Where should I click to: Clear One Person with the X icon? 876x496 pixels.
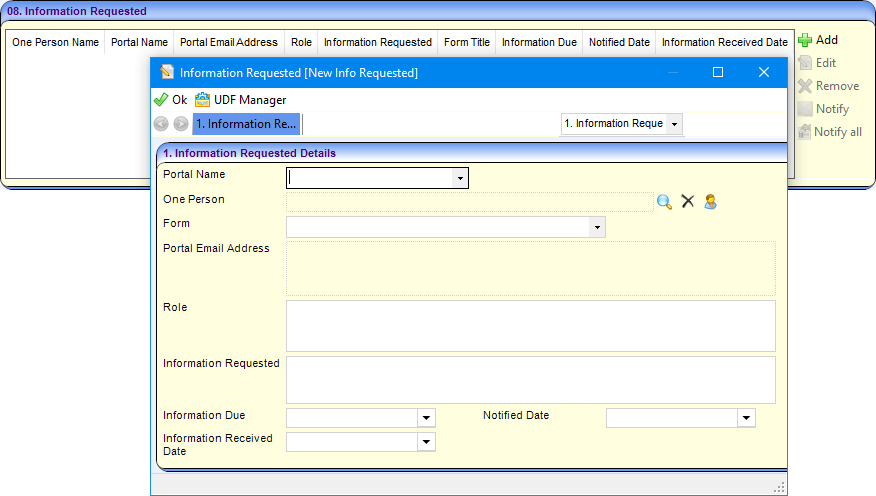688,201
